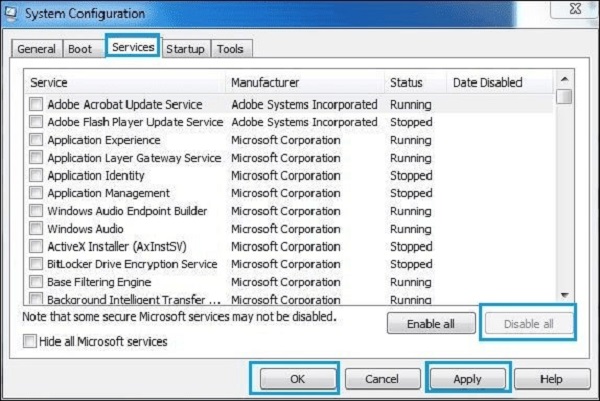Select the Tools tab
This screenshot has width=600, height=401.
(x=230, y=48)
